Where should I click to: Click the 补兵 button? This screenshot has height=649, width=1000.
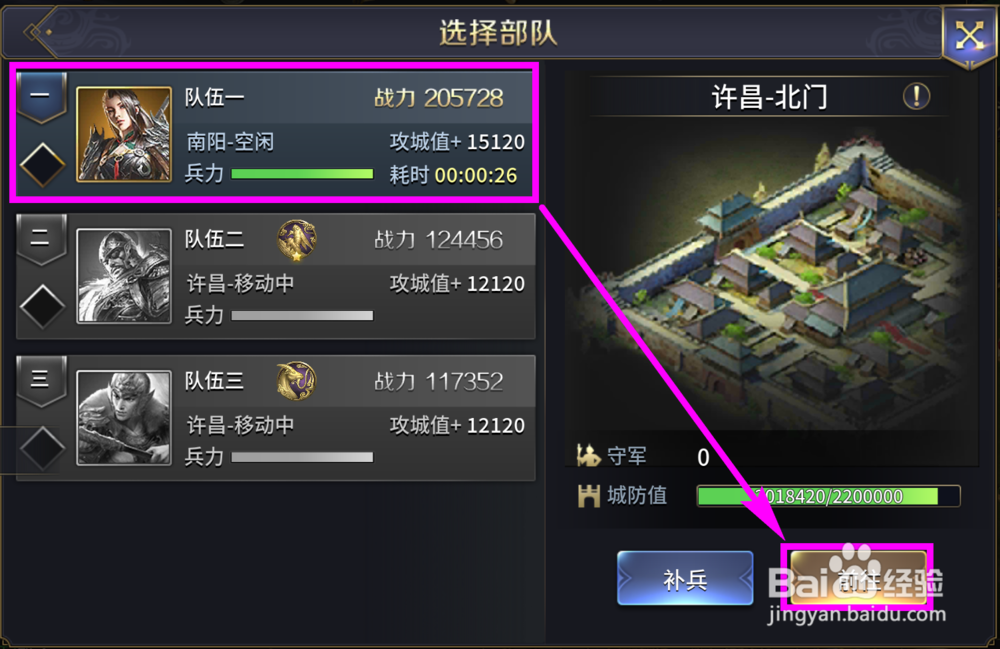pos(685,578)
